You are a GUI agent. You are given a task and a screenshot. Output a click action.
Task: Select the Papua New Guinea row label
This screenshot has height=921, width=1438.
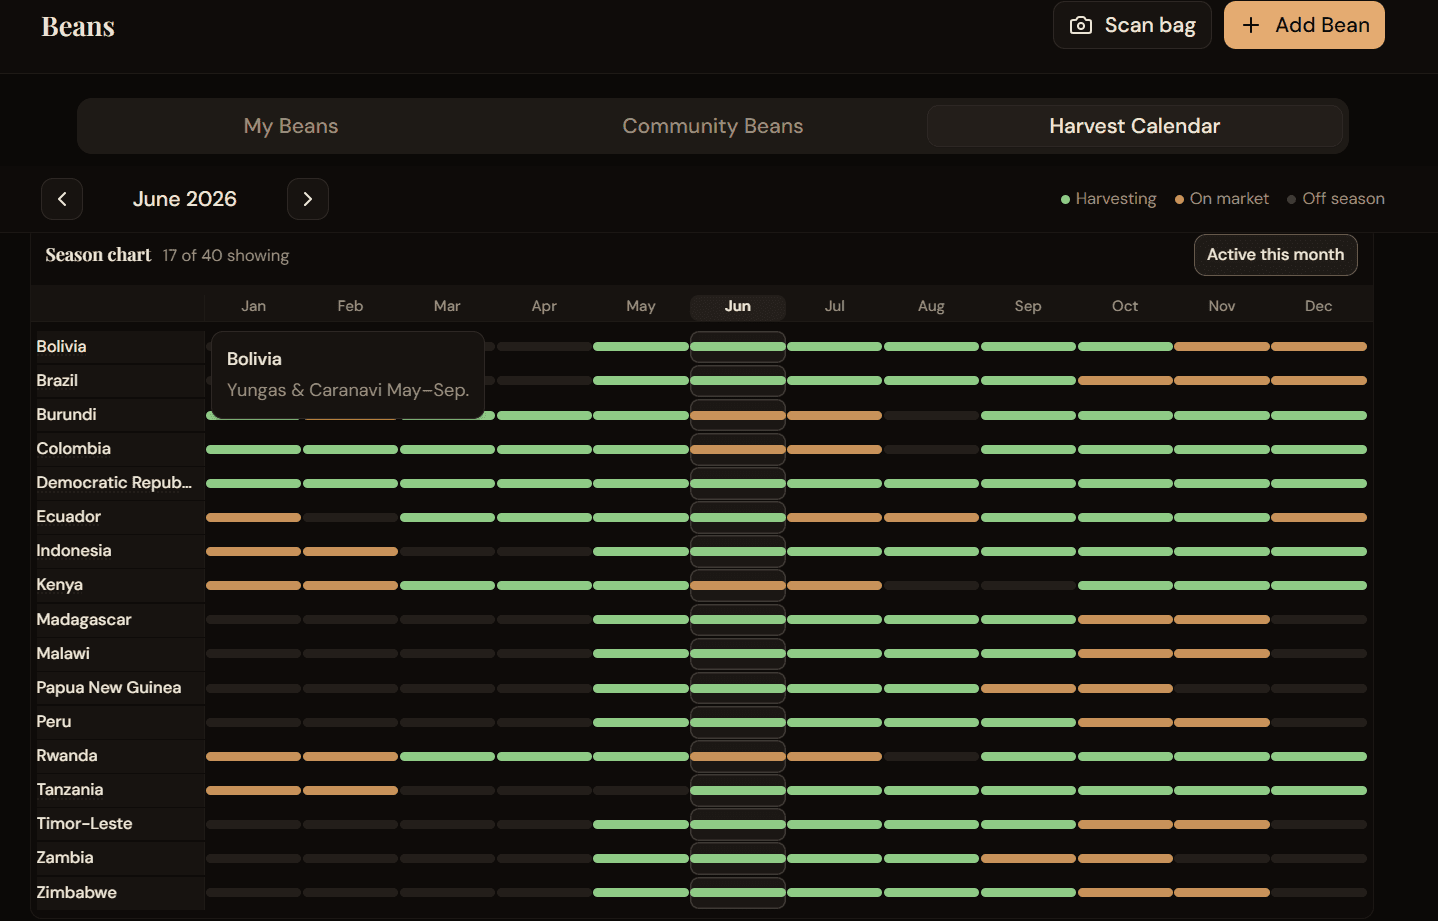108,687
